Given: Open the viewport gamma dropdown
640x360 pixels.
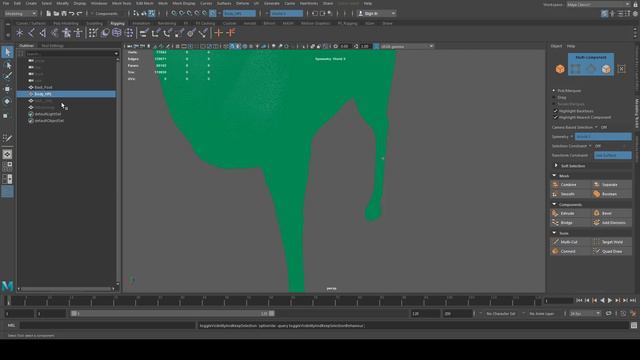Looking at the screenshot, I should click(407, 47).
